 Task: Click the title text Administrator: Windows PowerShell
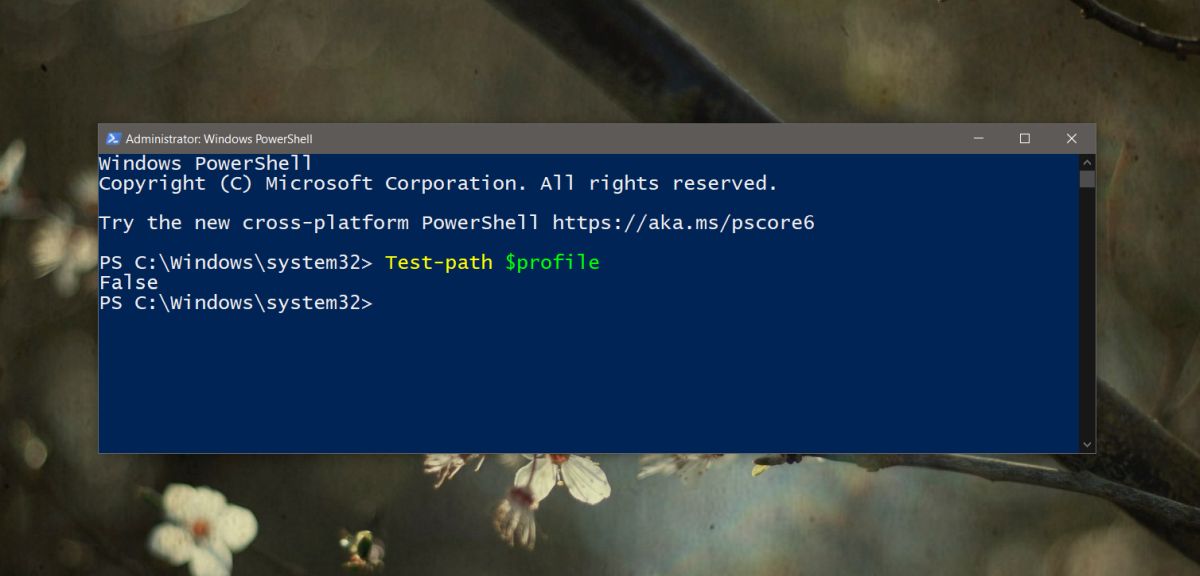point(219,139)
